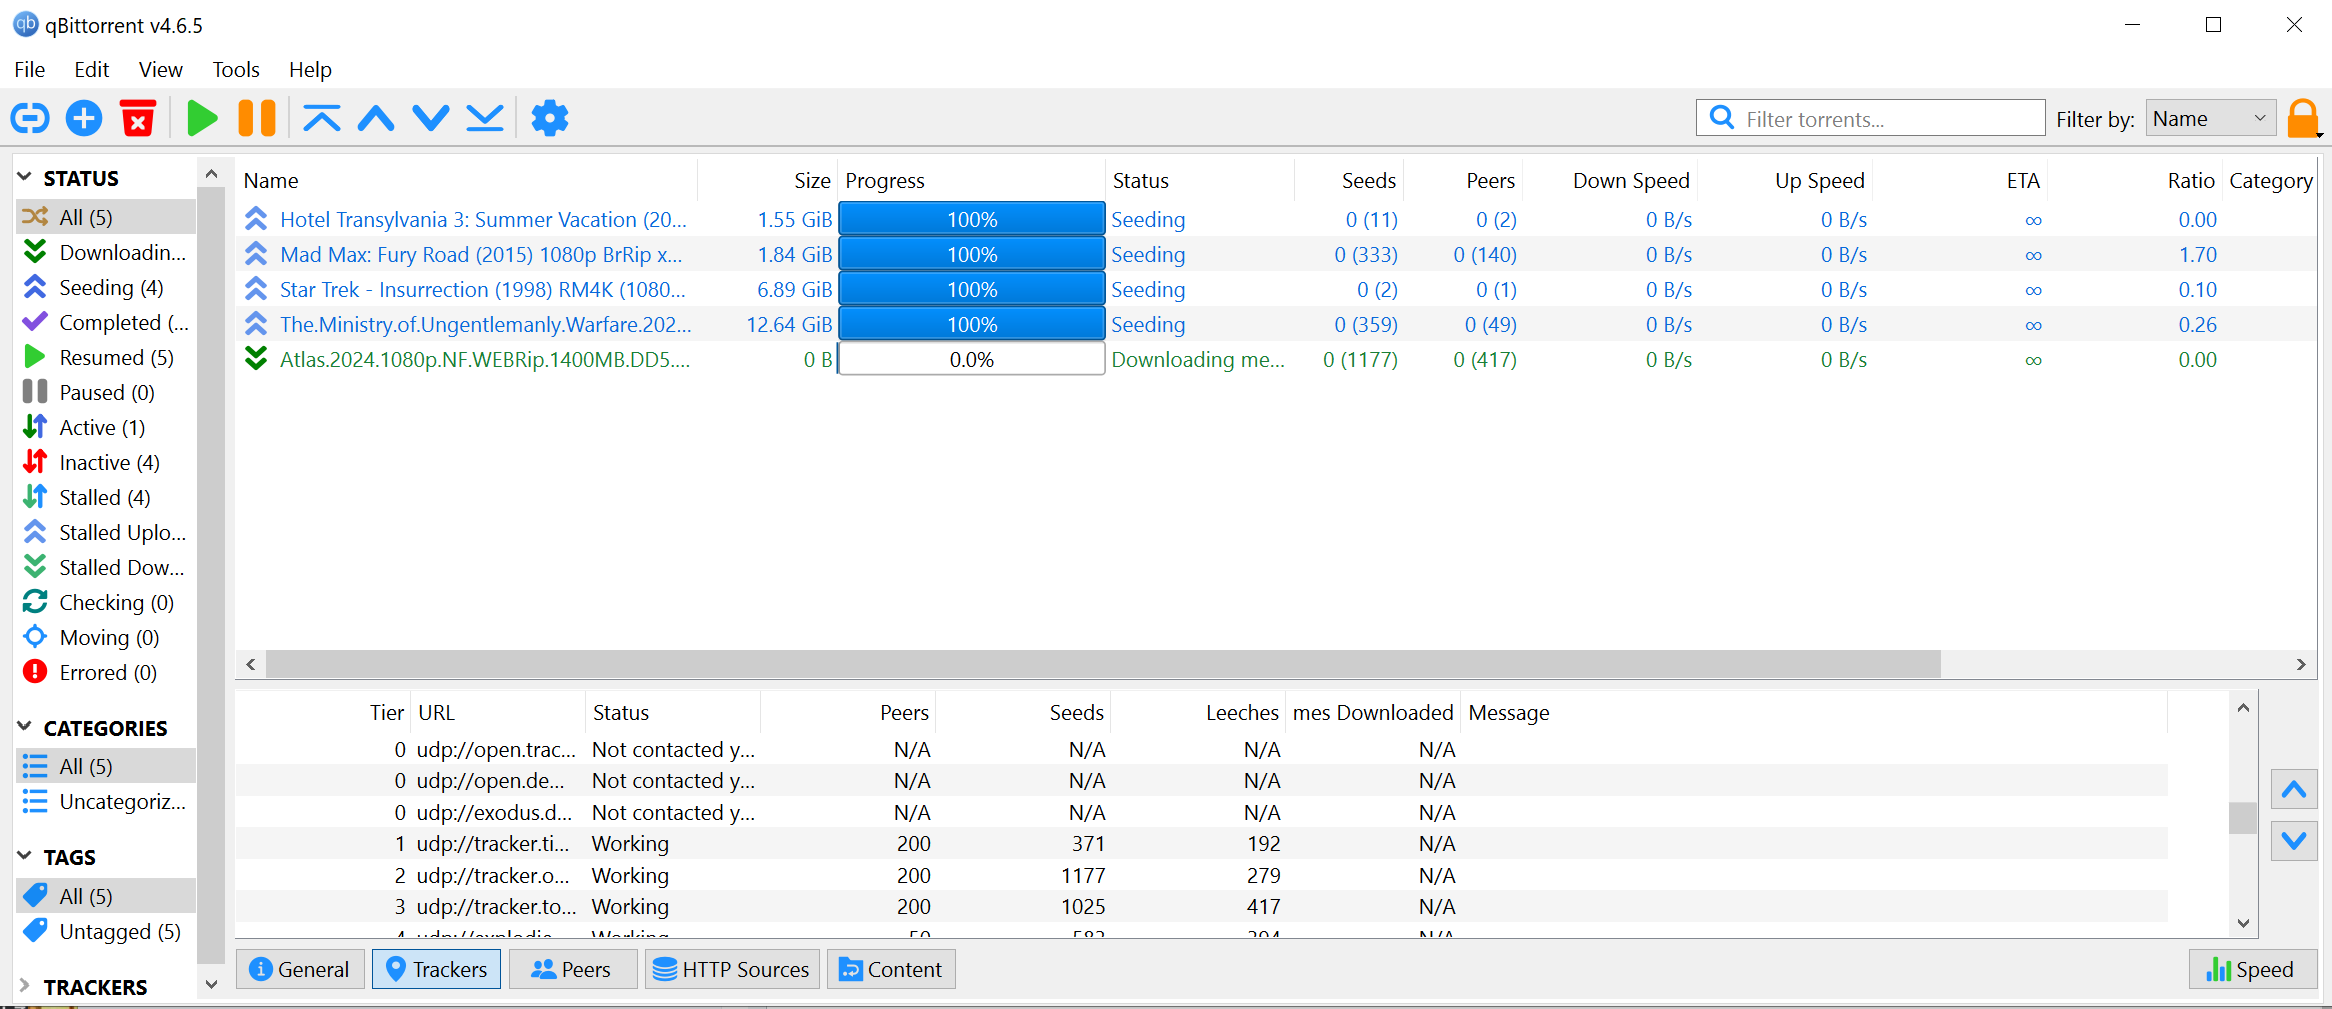
Task: Select Atlas.2024.1080p torrent row
Action: coord(1276,359)
